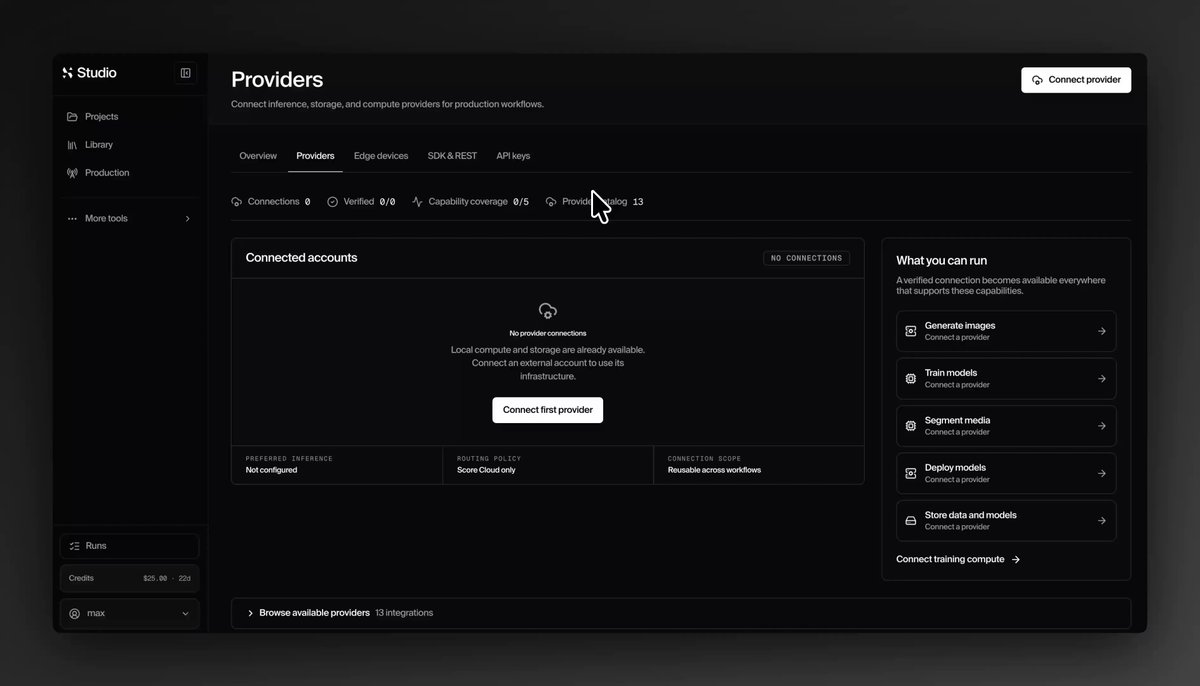
Task: Open Projects via its folder icon
Action: (72, 117)
